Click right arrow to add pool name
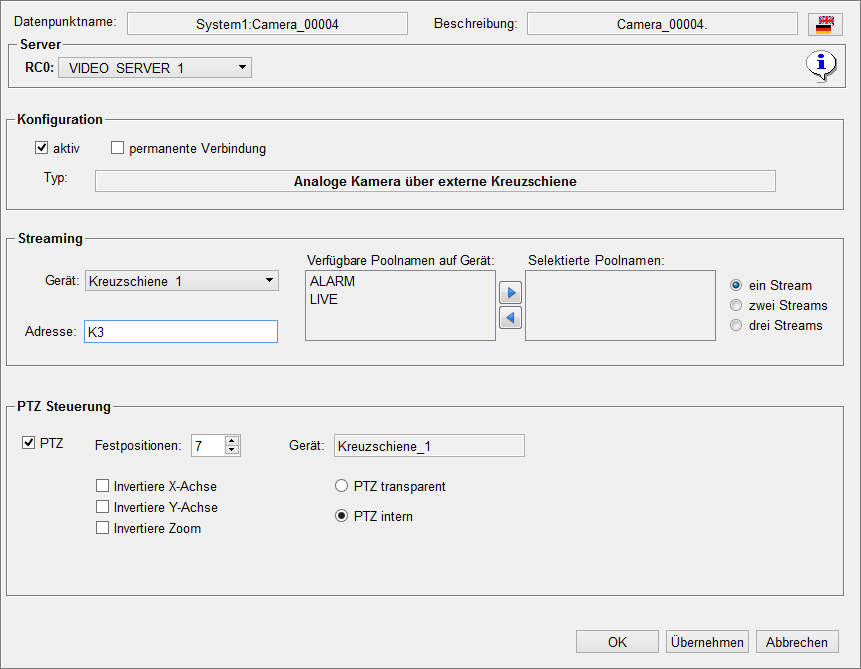The image size is (861, 669). 510,294
